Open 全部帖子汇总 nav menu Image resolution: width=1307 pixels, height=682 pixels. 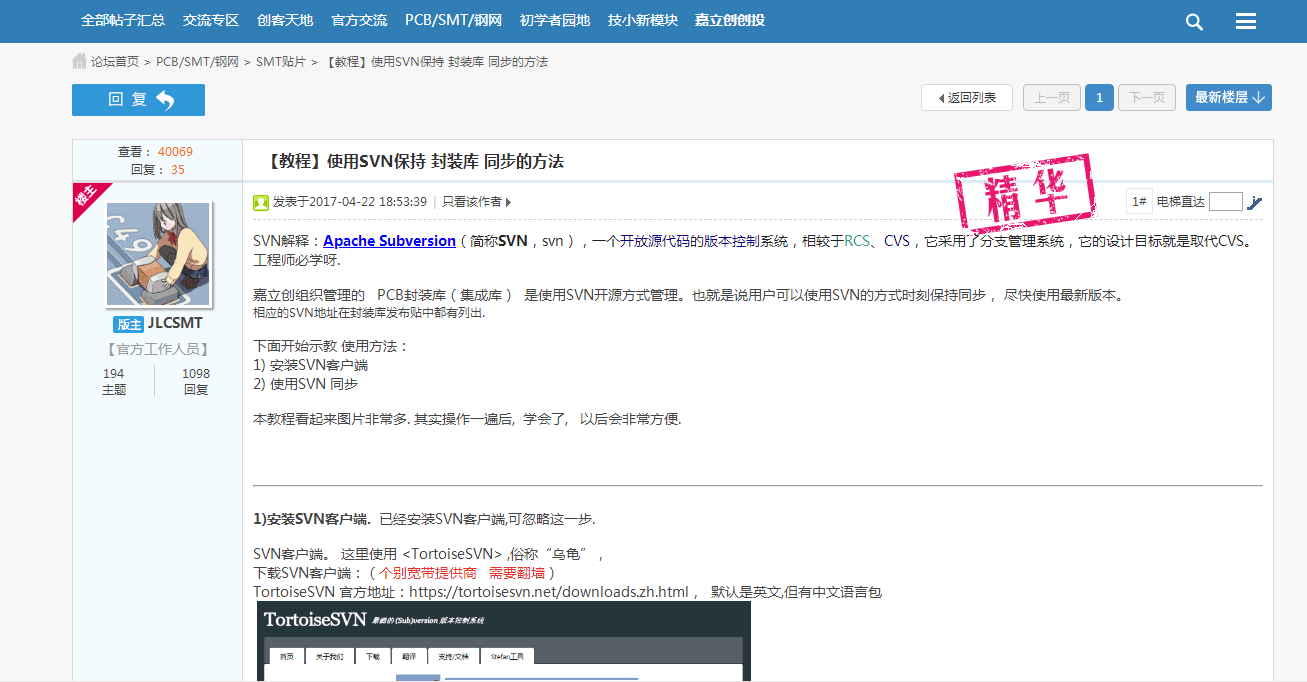click(123, 20)
